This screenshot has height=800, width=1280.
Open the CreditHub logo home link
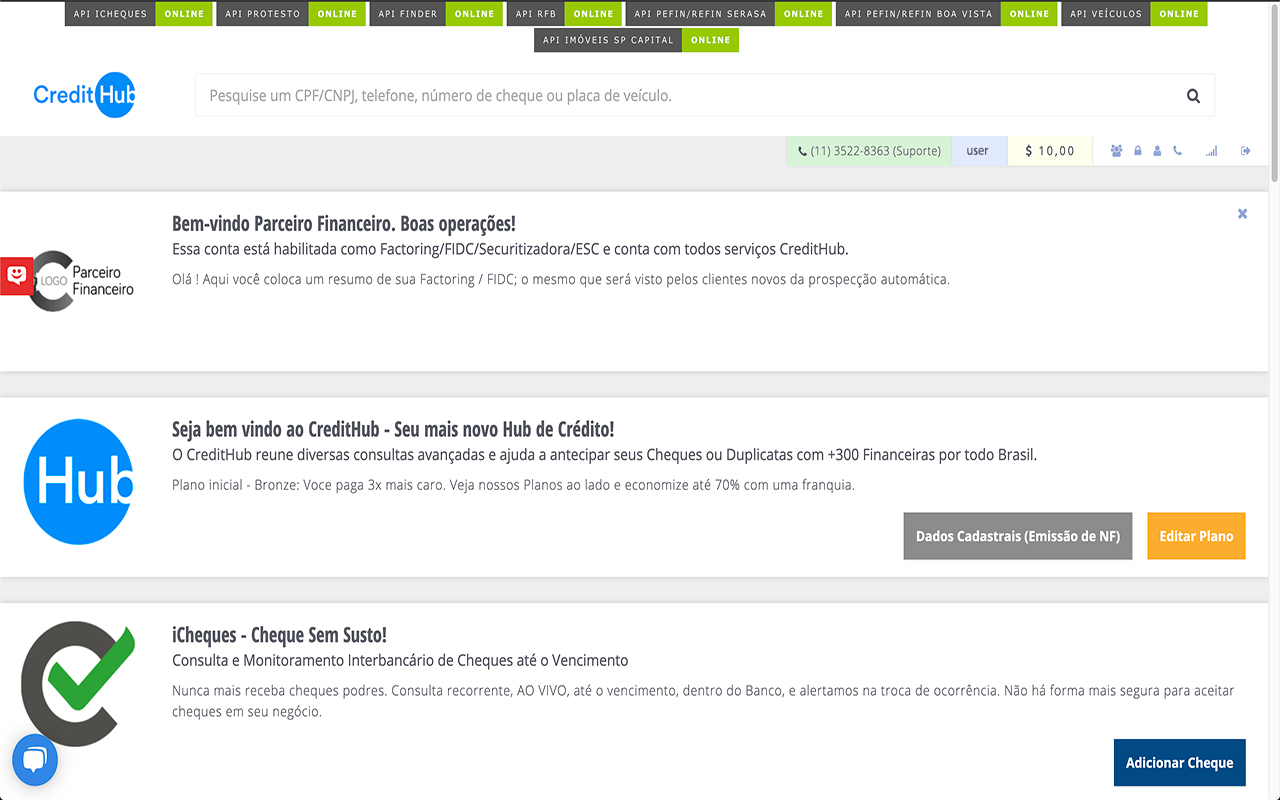[x=84, y=95]
